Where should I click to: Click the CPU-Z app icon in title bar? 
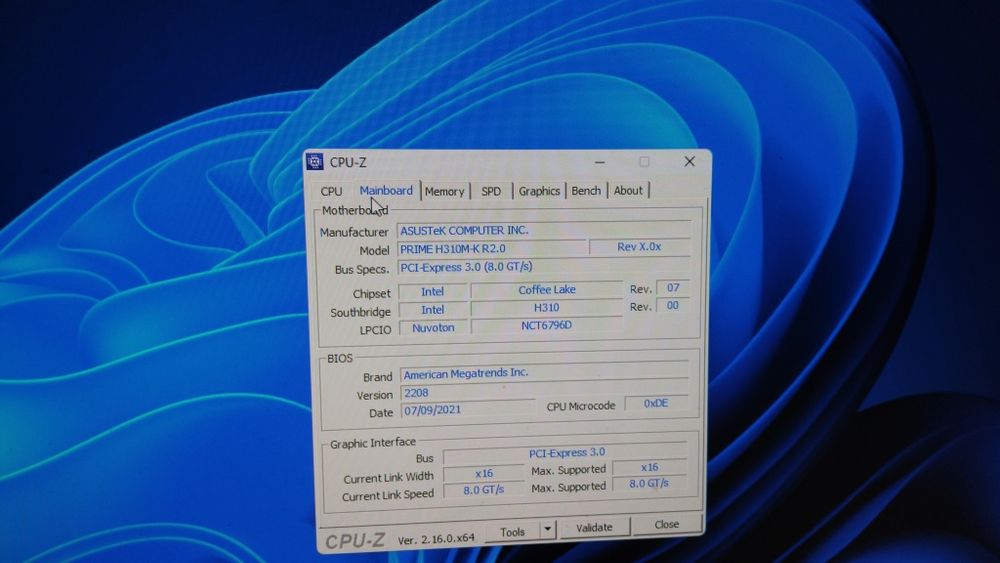tap(314, 162)
